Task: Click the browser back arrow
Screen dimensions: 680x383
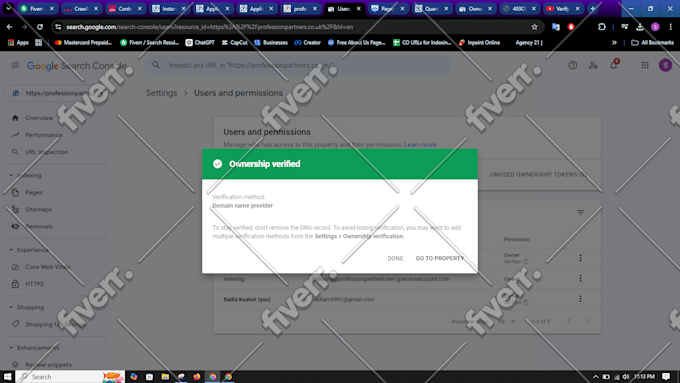Action: 10,27
